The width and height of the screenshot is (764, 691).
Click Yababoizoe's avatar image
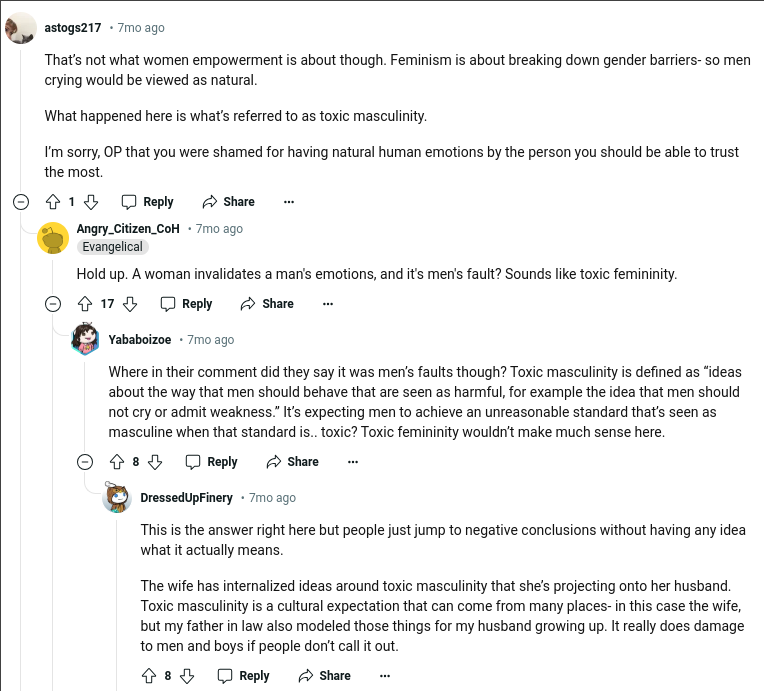85,339
